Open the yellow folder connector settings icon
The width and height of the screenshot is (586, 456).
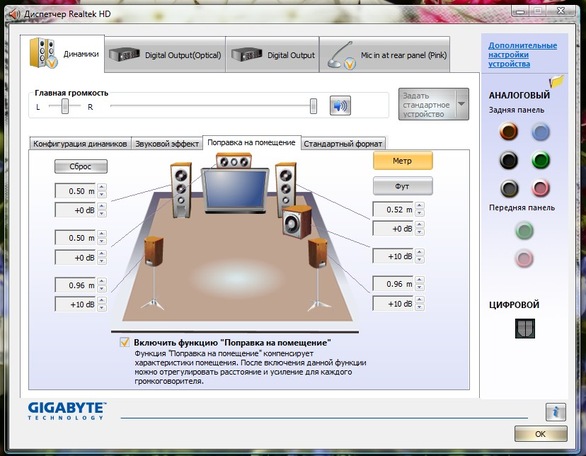(556, 81)
